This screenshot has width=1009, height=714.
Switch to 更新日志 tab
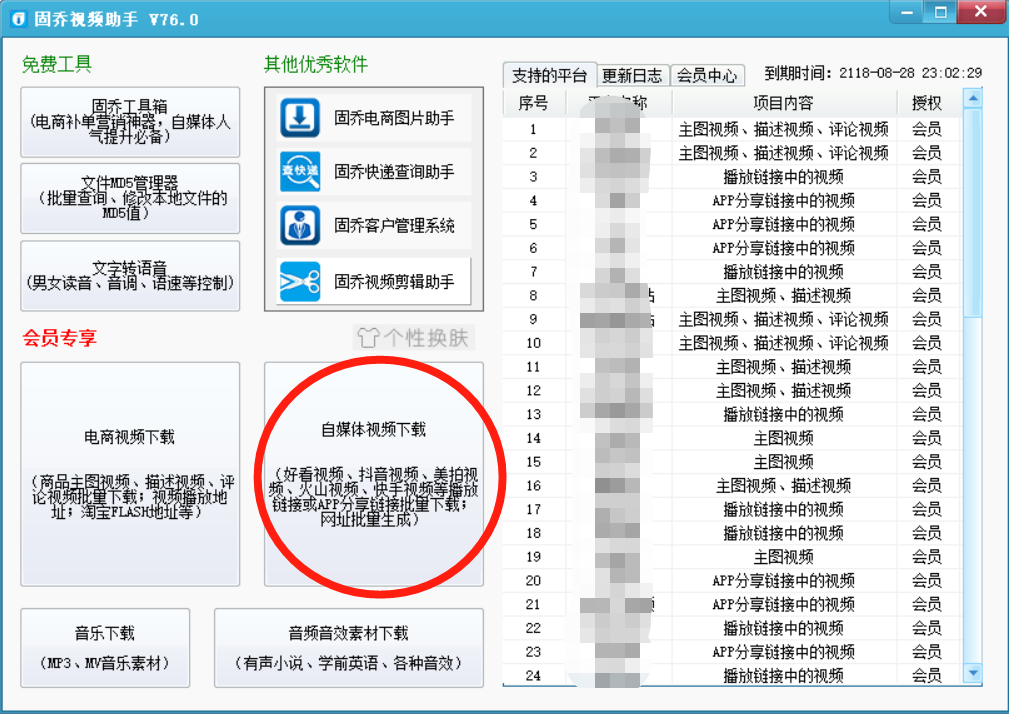633,75
